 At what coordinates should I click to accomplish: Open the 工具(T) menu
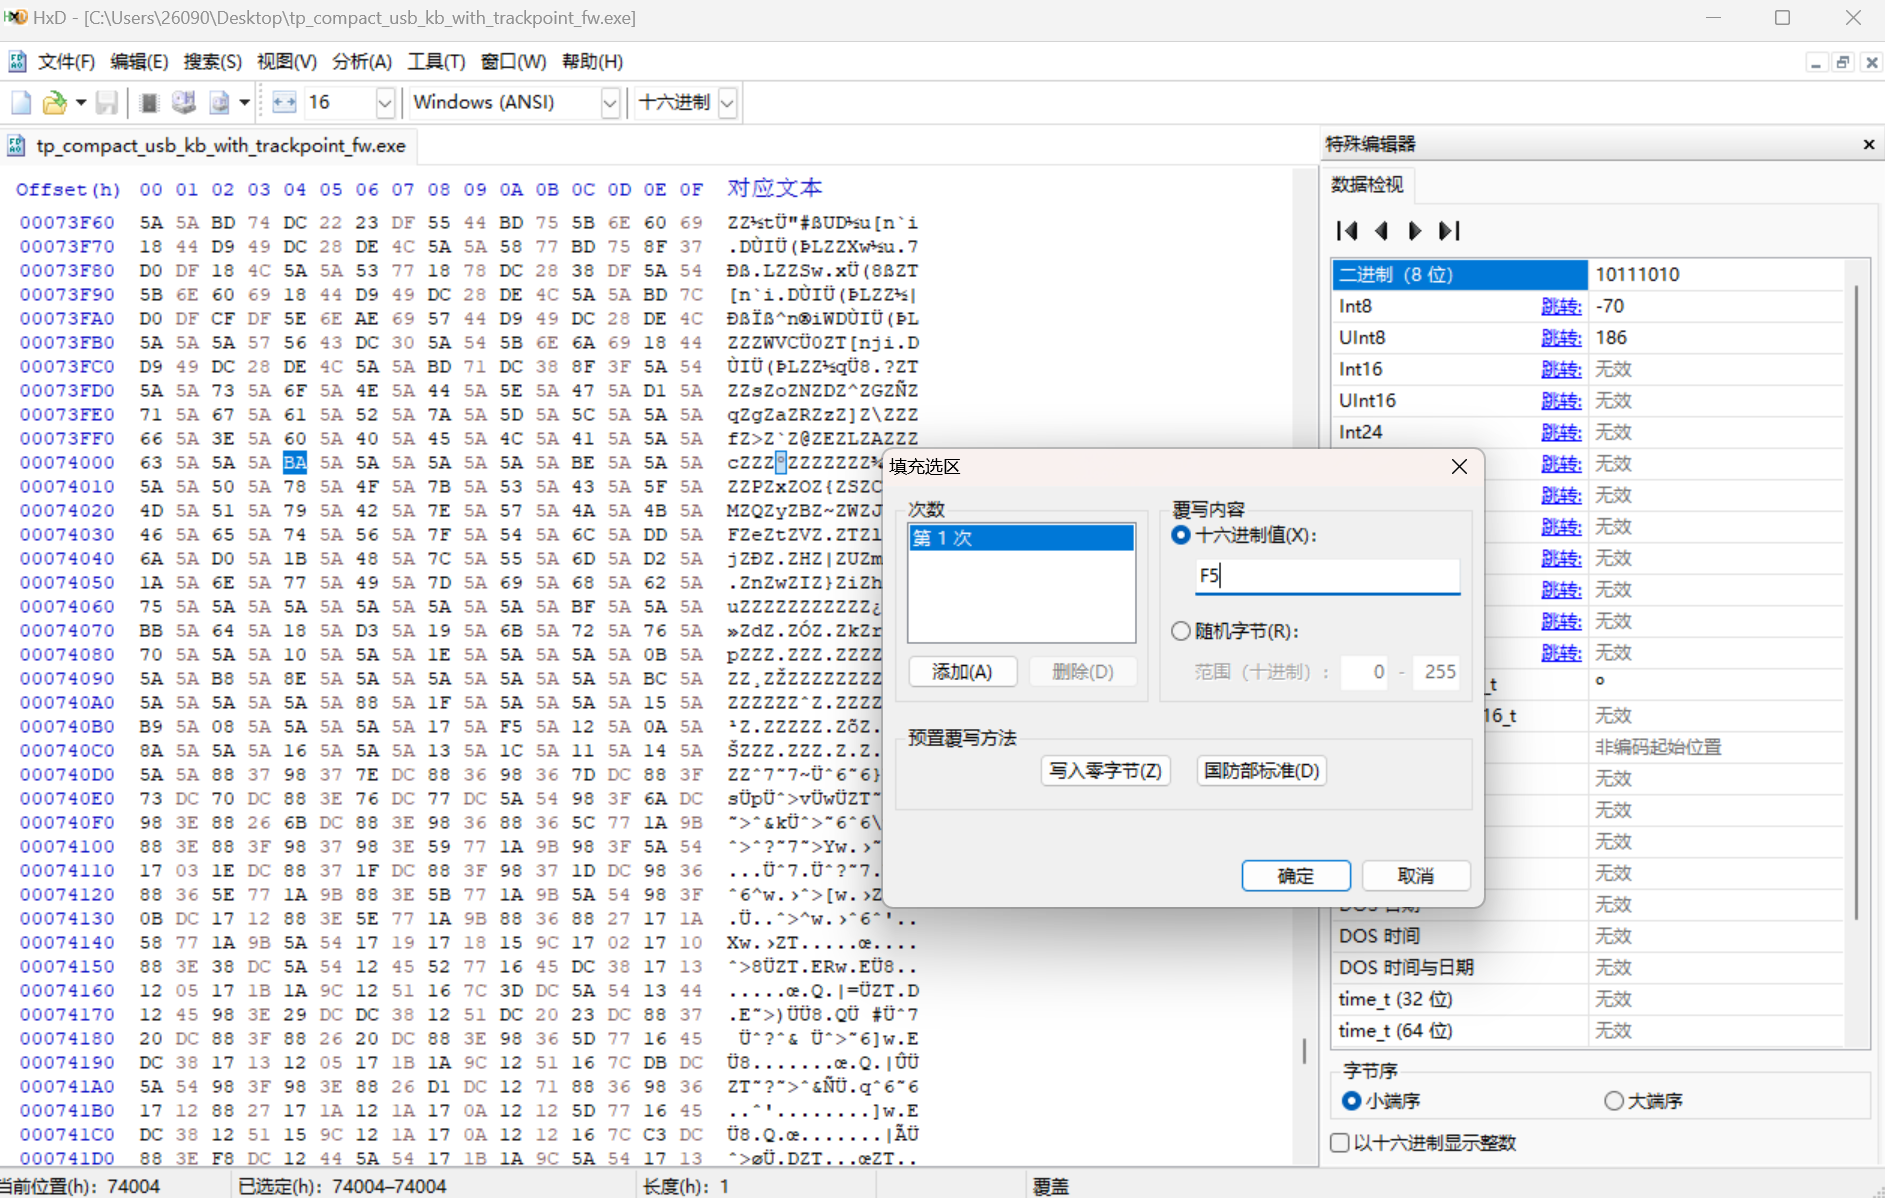pyautogui.click(x=435, y=61)
